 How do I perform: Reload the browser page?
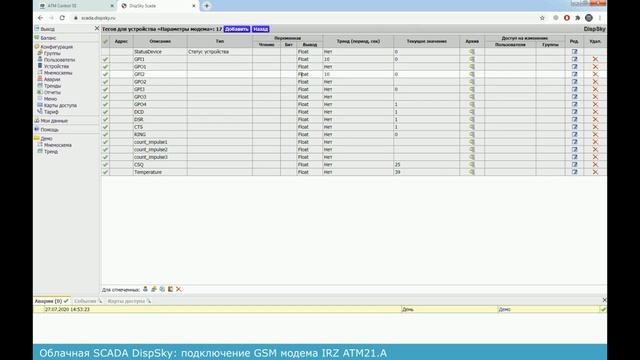pyautogui.click(x=62, y=18)
